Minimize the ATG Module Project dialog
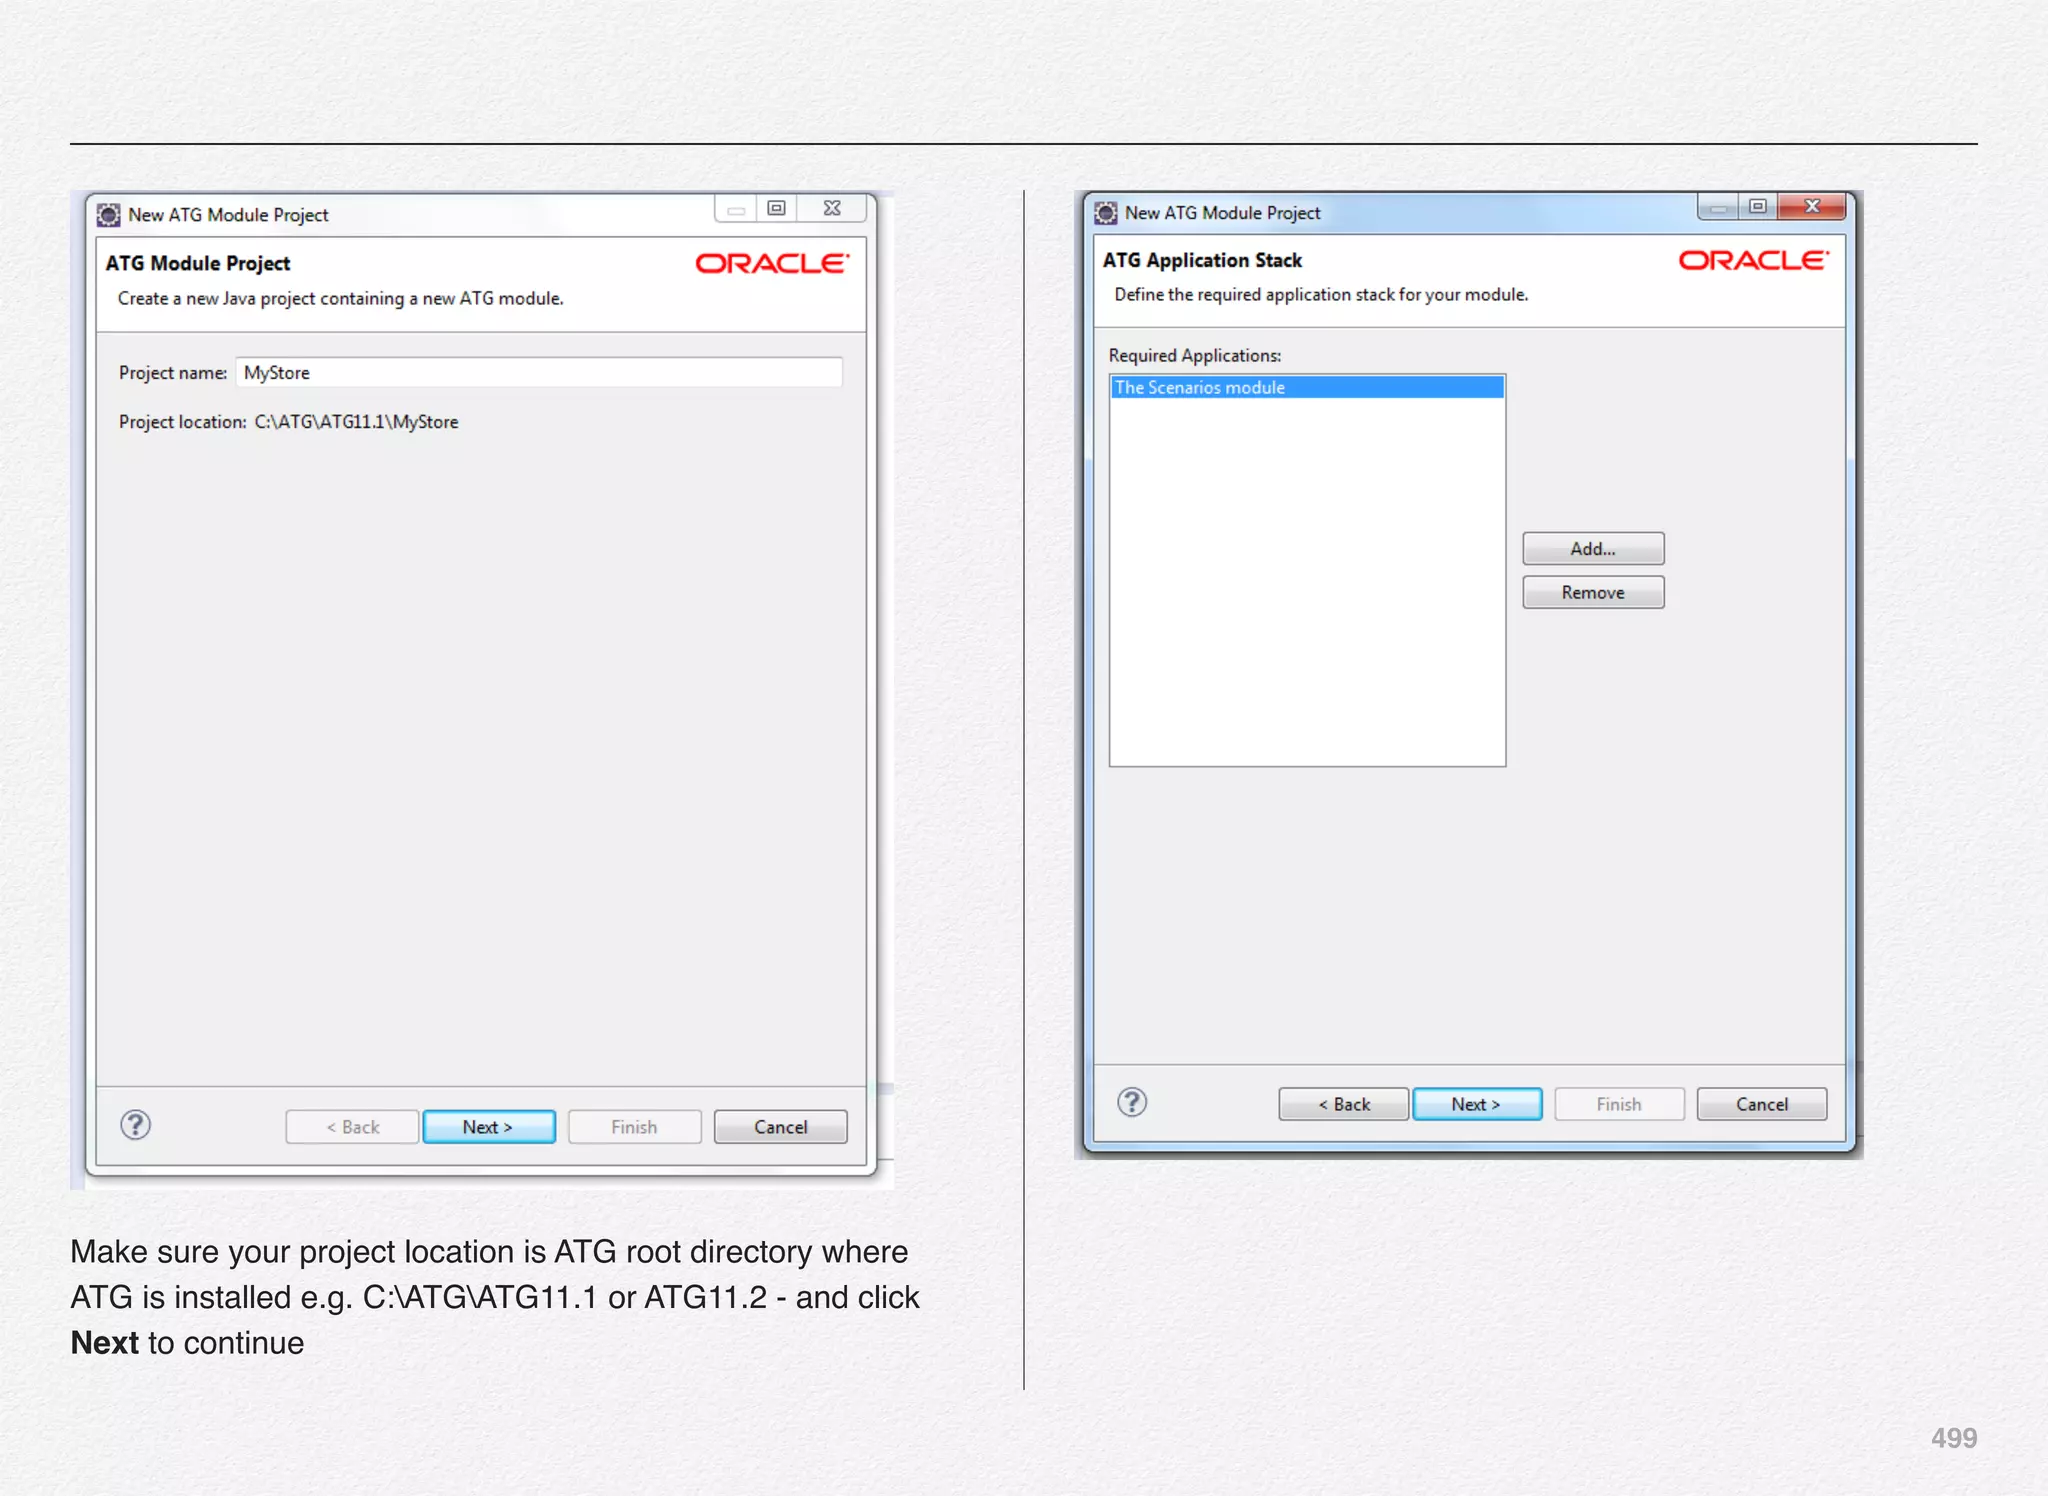Viewport: 2048px width, 1496px height. 735,208
